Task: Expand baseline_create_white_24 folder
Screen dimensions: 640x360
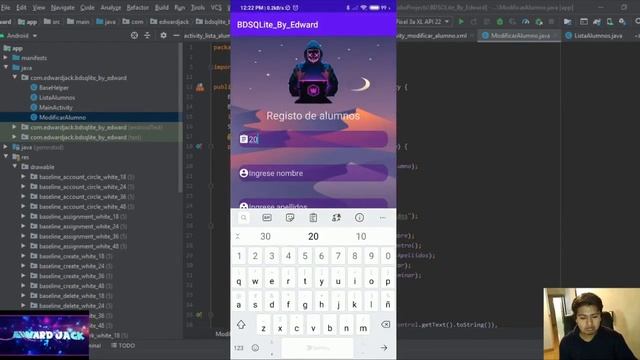Action: [23, 266]
